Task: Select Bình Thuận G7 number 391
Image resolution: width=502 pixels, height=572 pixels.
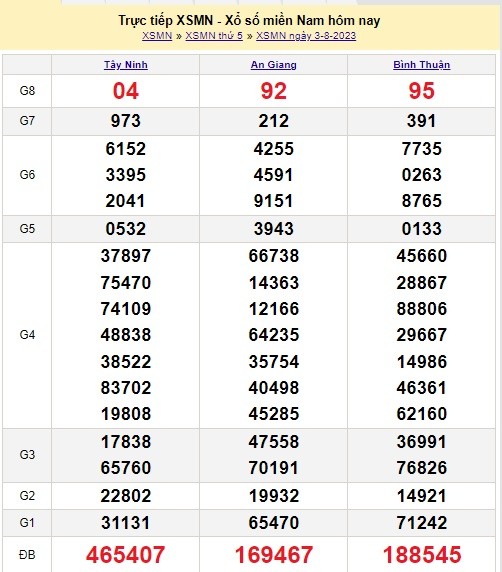Action: (x=422, y=121)
